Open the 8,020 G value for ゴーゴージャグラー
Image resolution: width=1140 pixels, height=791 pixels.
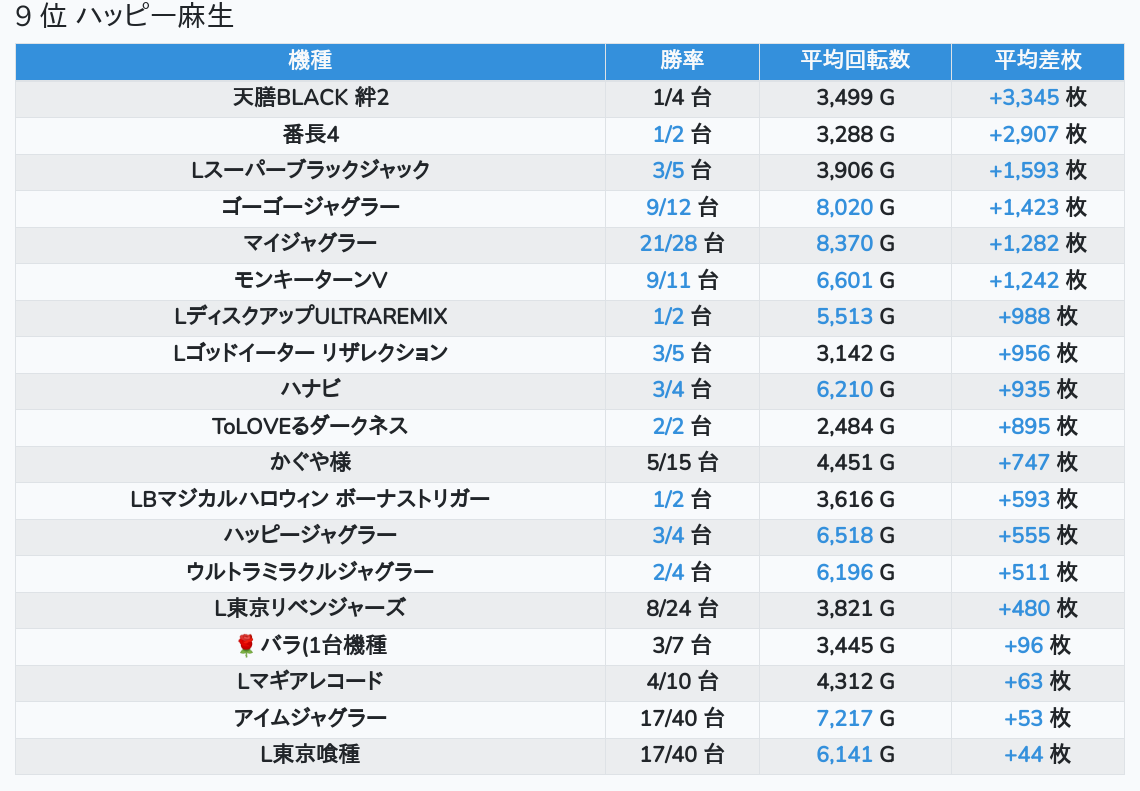845,207
